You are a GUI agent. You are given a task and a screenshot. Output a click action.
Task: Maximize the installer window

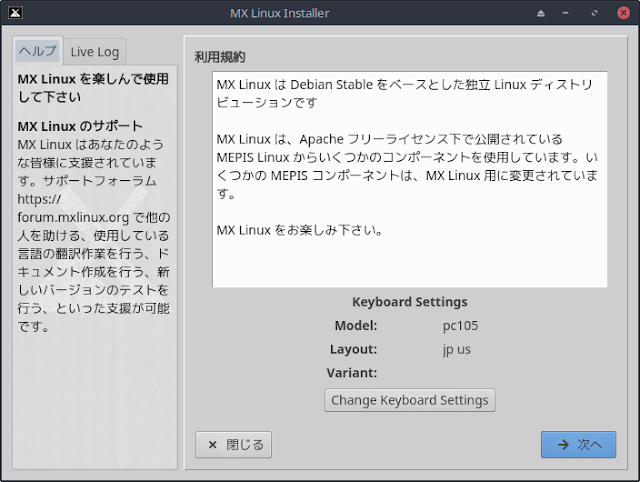tap(594, 13)
